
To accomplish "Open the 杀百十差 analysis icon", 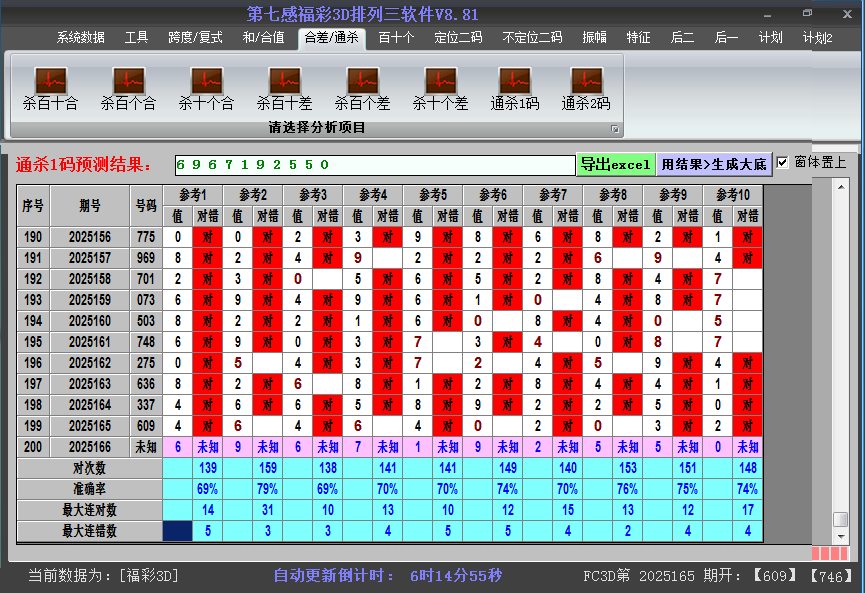I will [x=285, y=88].
